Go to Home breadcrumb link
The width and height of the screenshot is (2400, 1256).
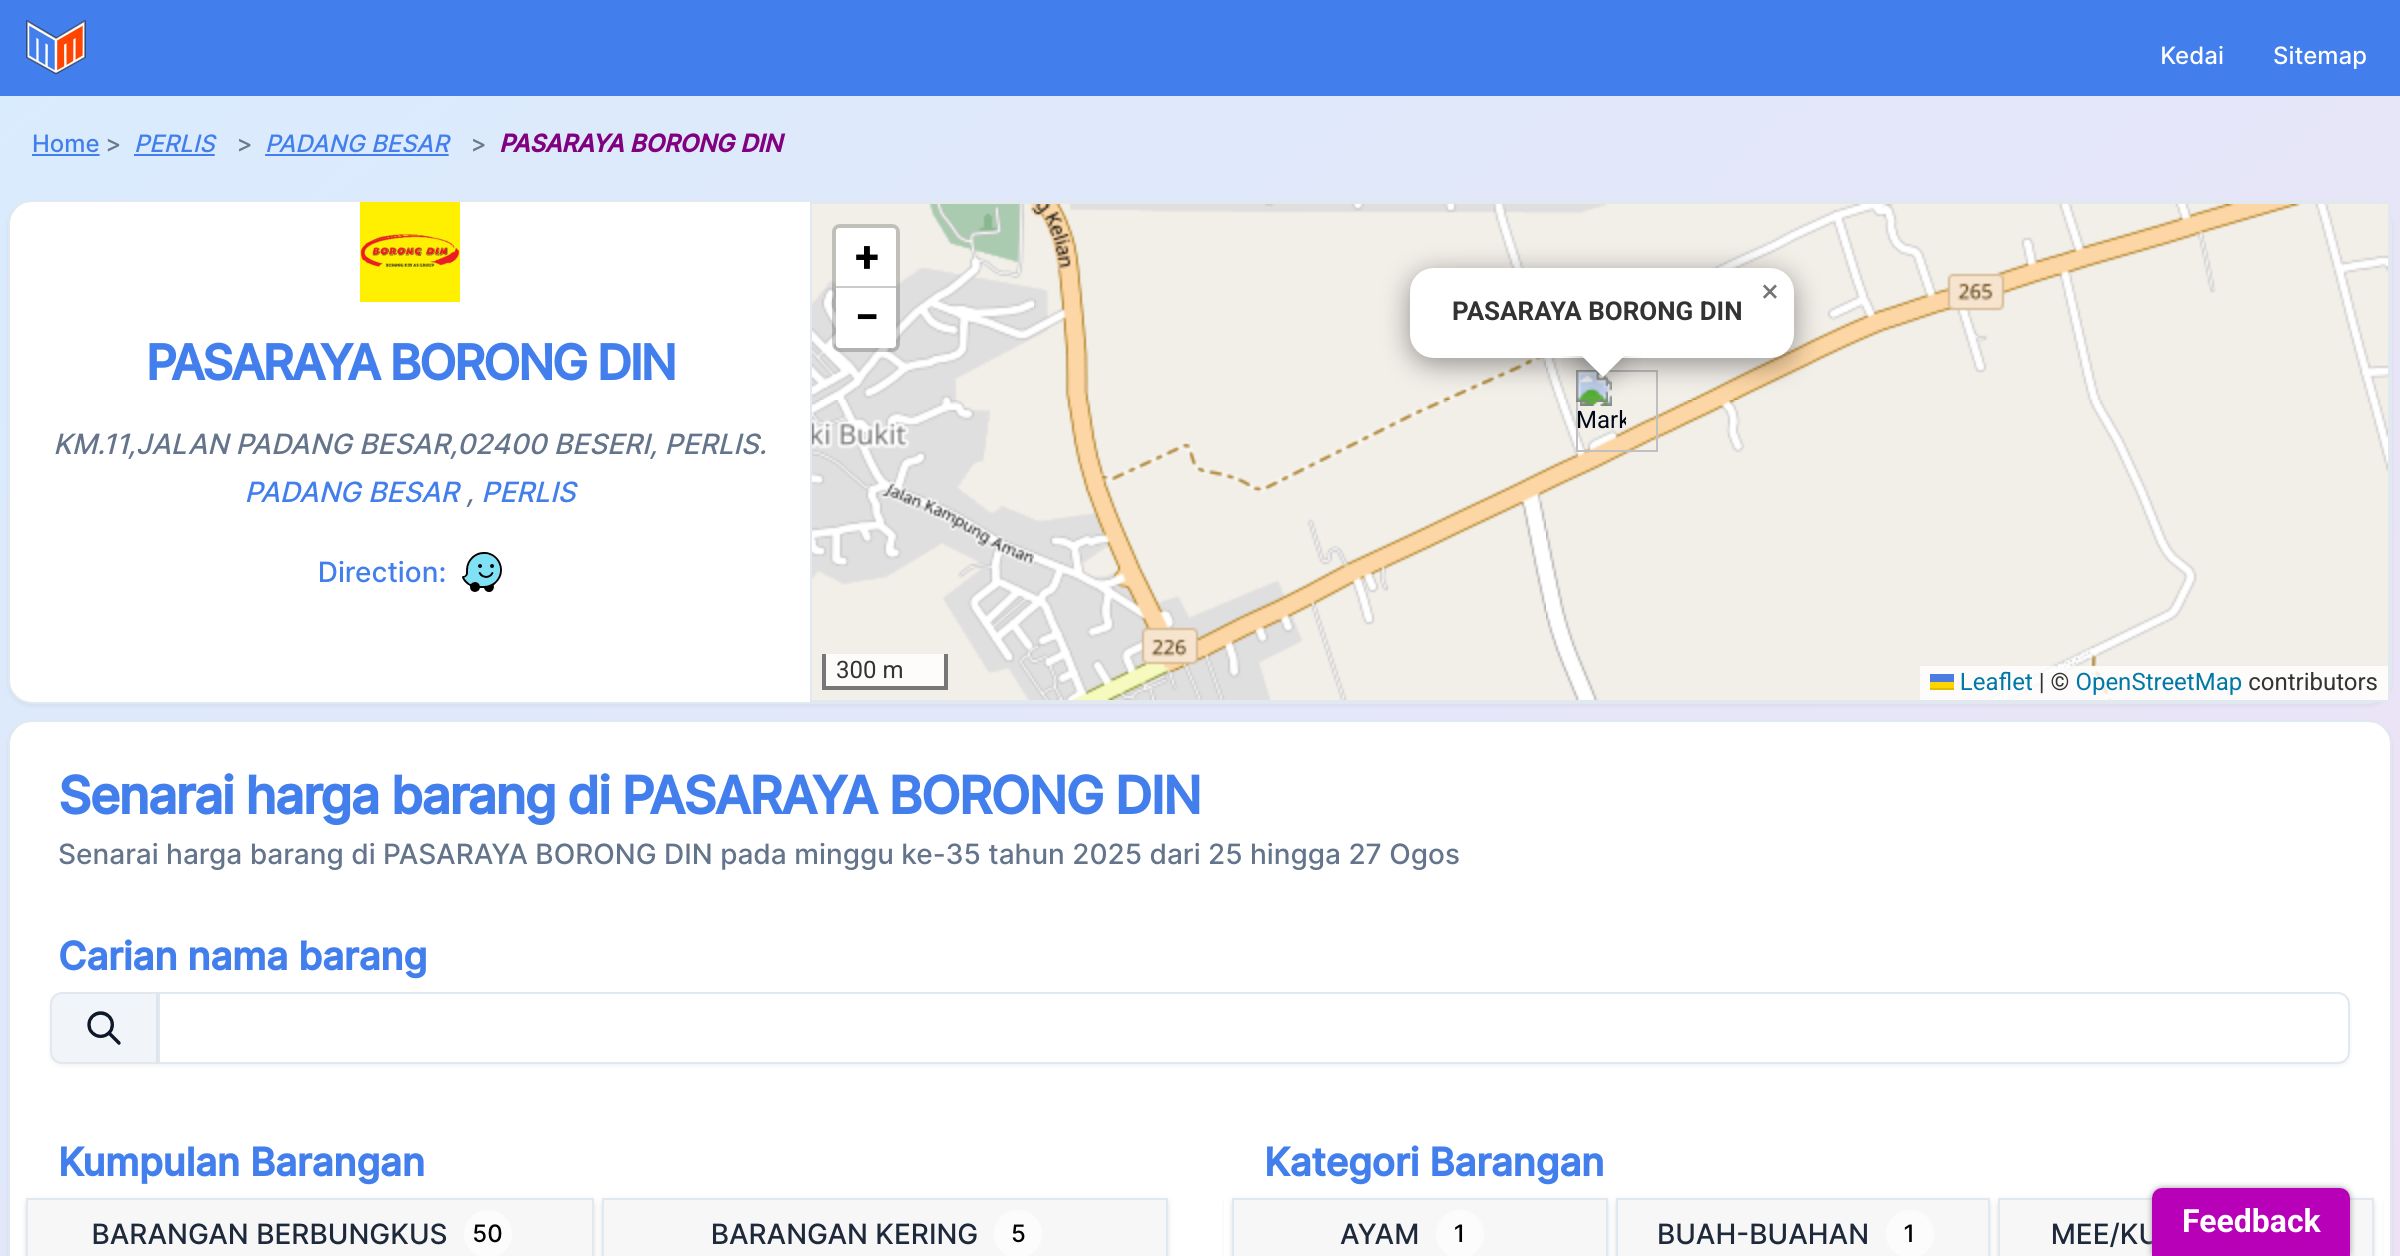click(x=65, y=143)
